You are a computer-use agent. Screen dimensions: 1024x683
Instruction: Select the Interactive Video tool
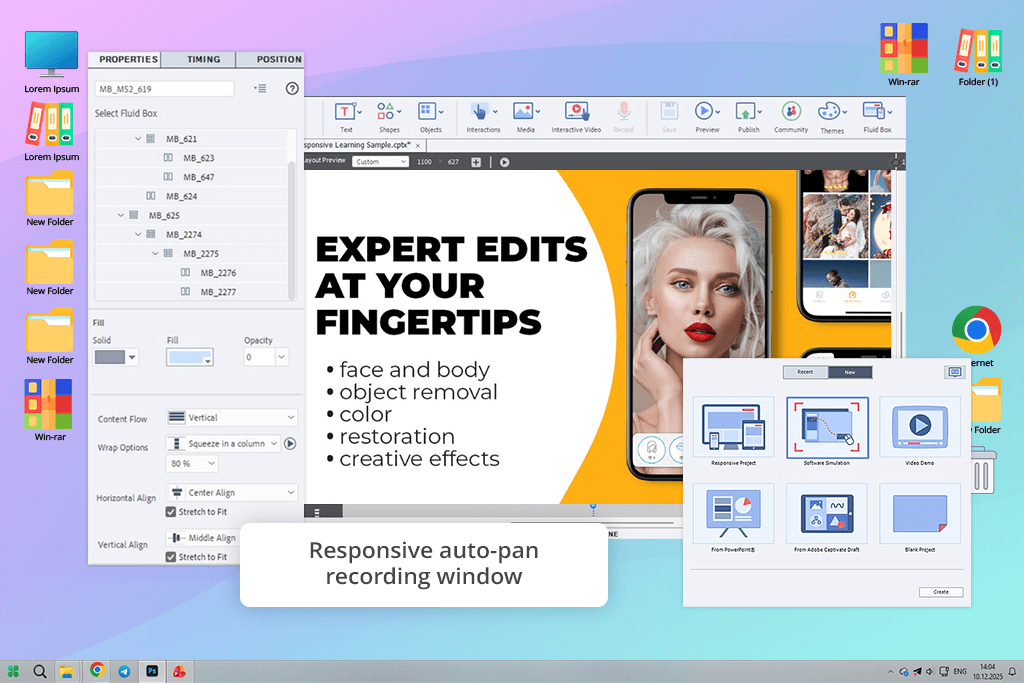[576, 116]
